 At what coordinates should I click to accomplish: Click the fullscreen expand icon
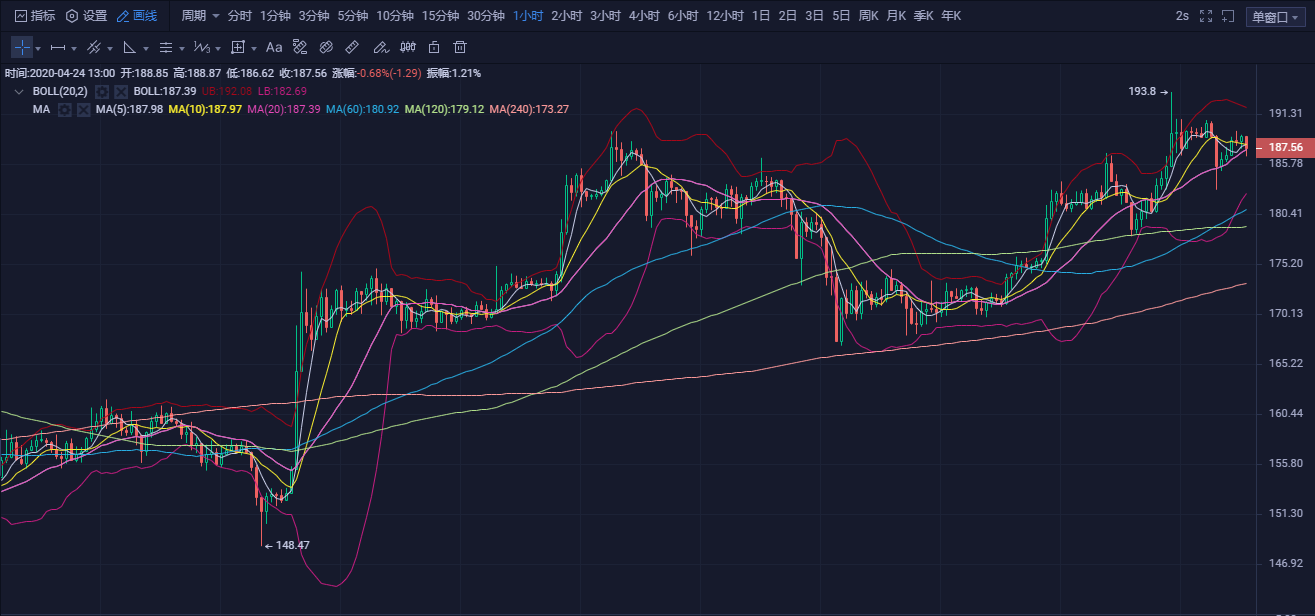tap(1205, 16)
